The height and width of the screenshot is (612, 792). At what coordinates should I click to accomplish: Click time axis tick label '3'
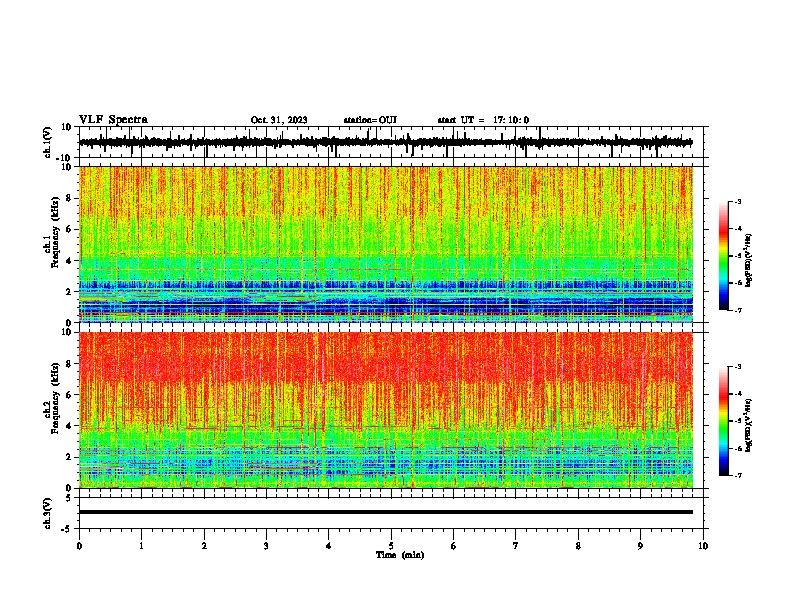266,546
